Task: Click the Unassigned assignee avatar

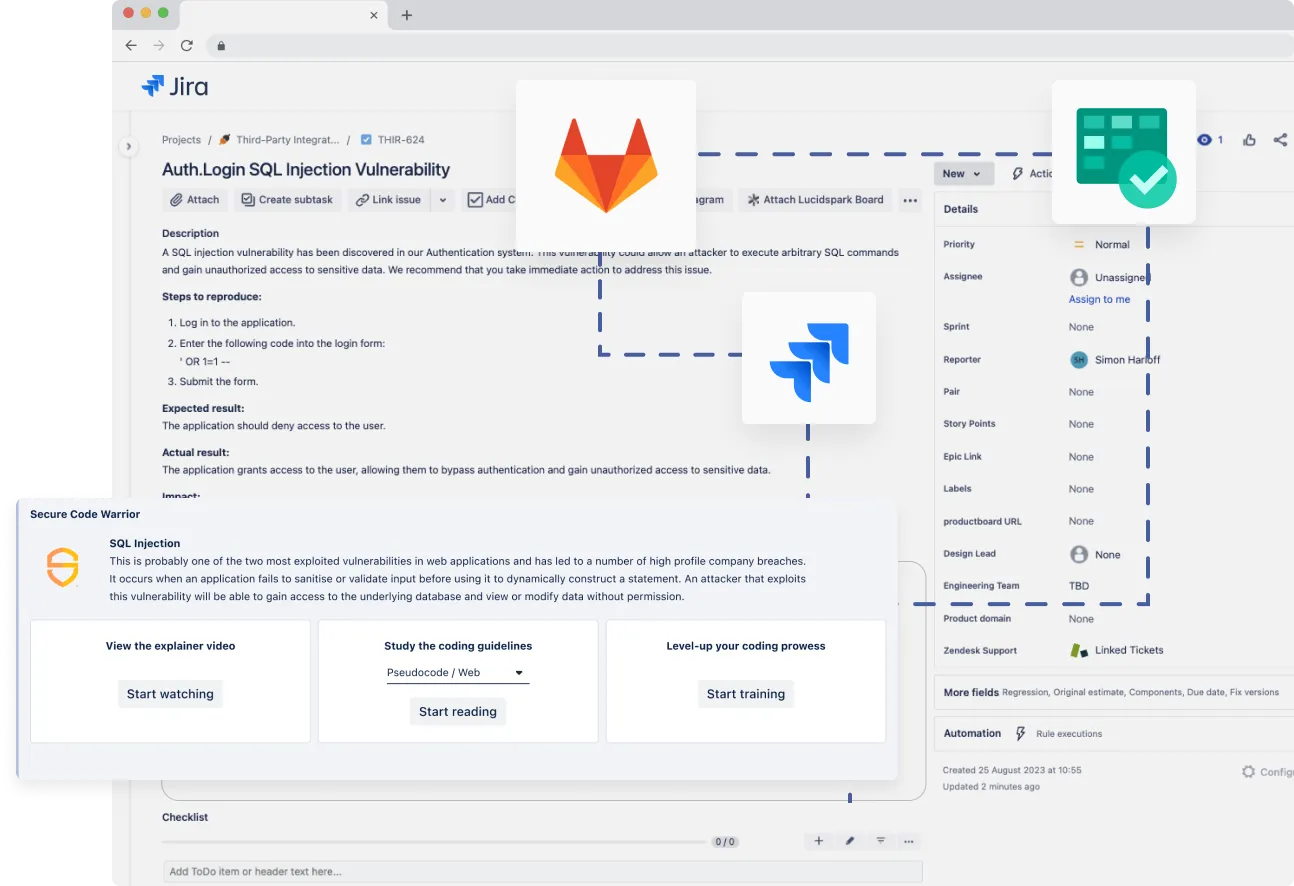Action: 1079,277
